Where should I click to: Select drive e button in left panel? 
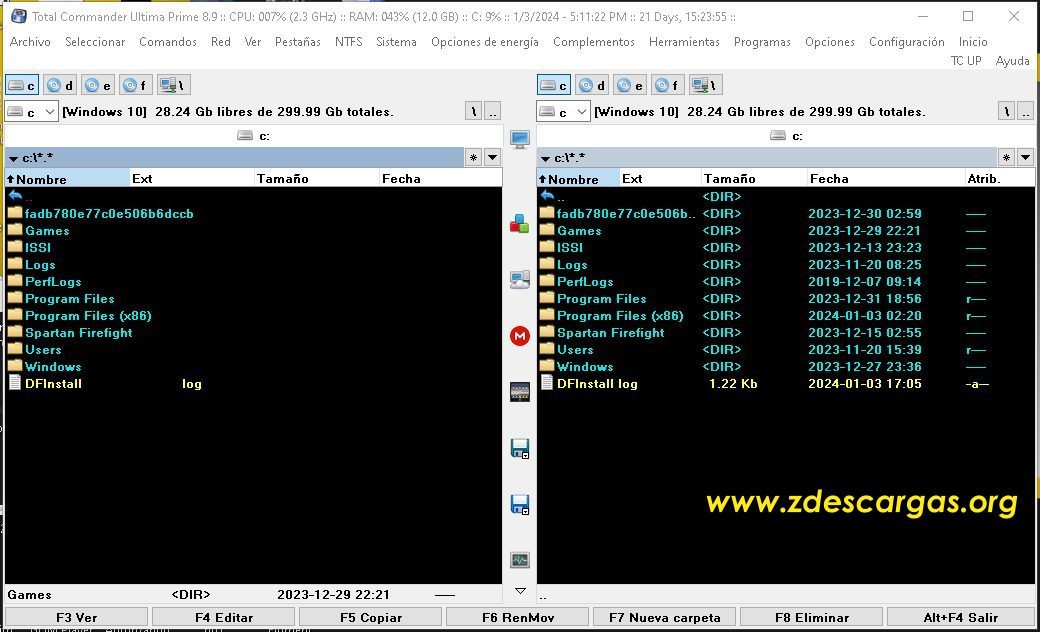pyautogui.click(x=98, y=85)
